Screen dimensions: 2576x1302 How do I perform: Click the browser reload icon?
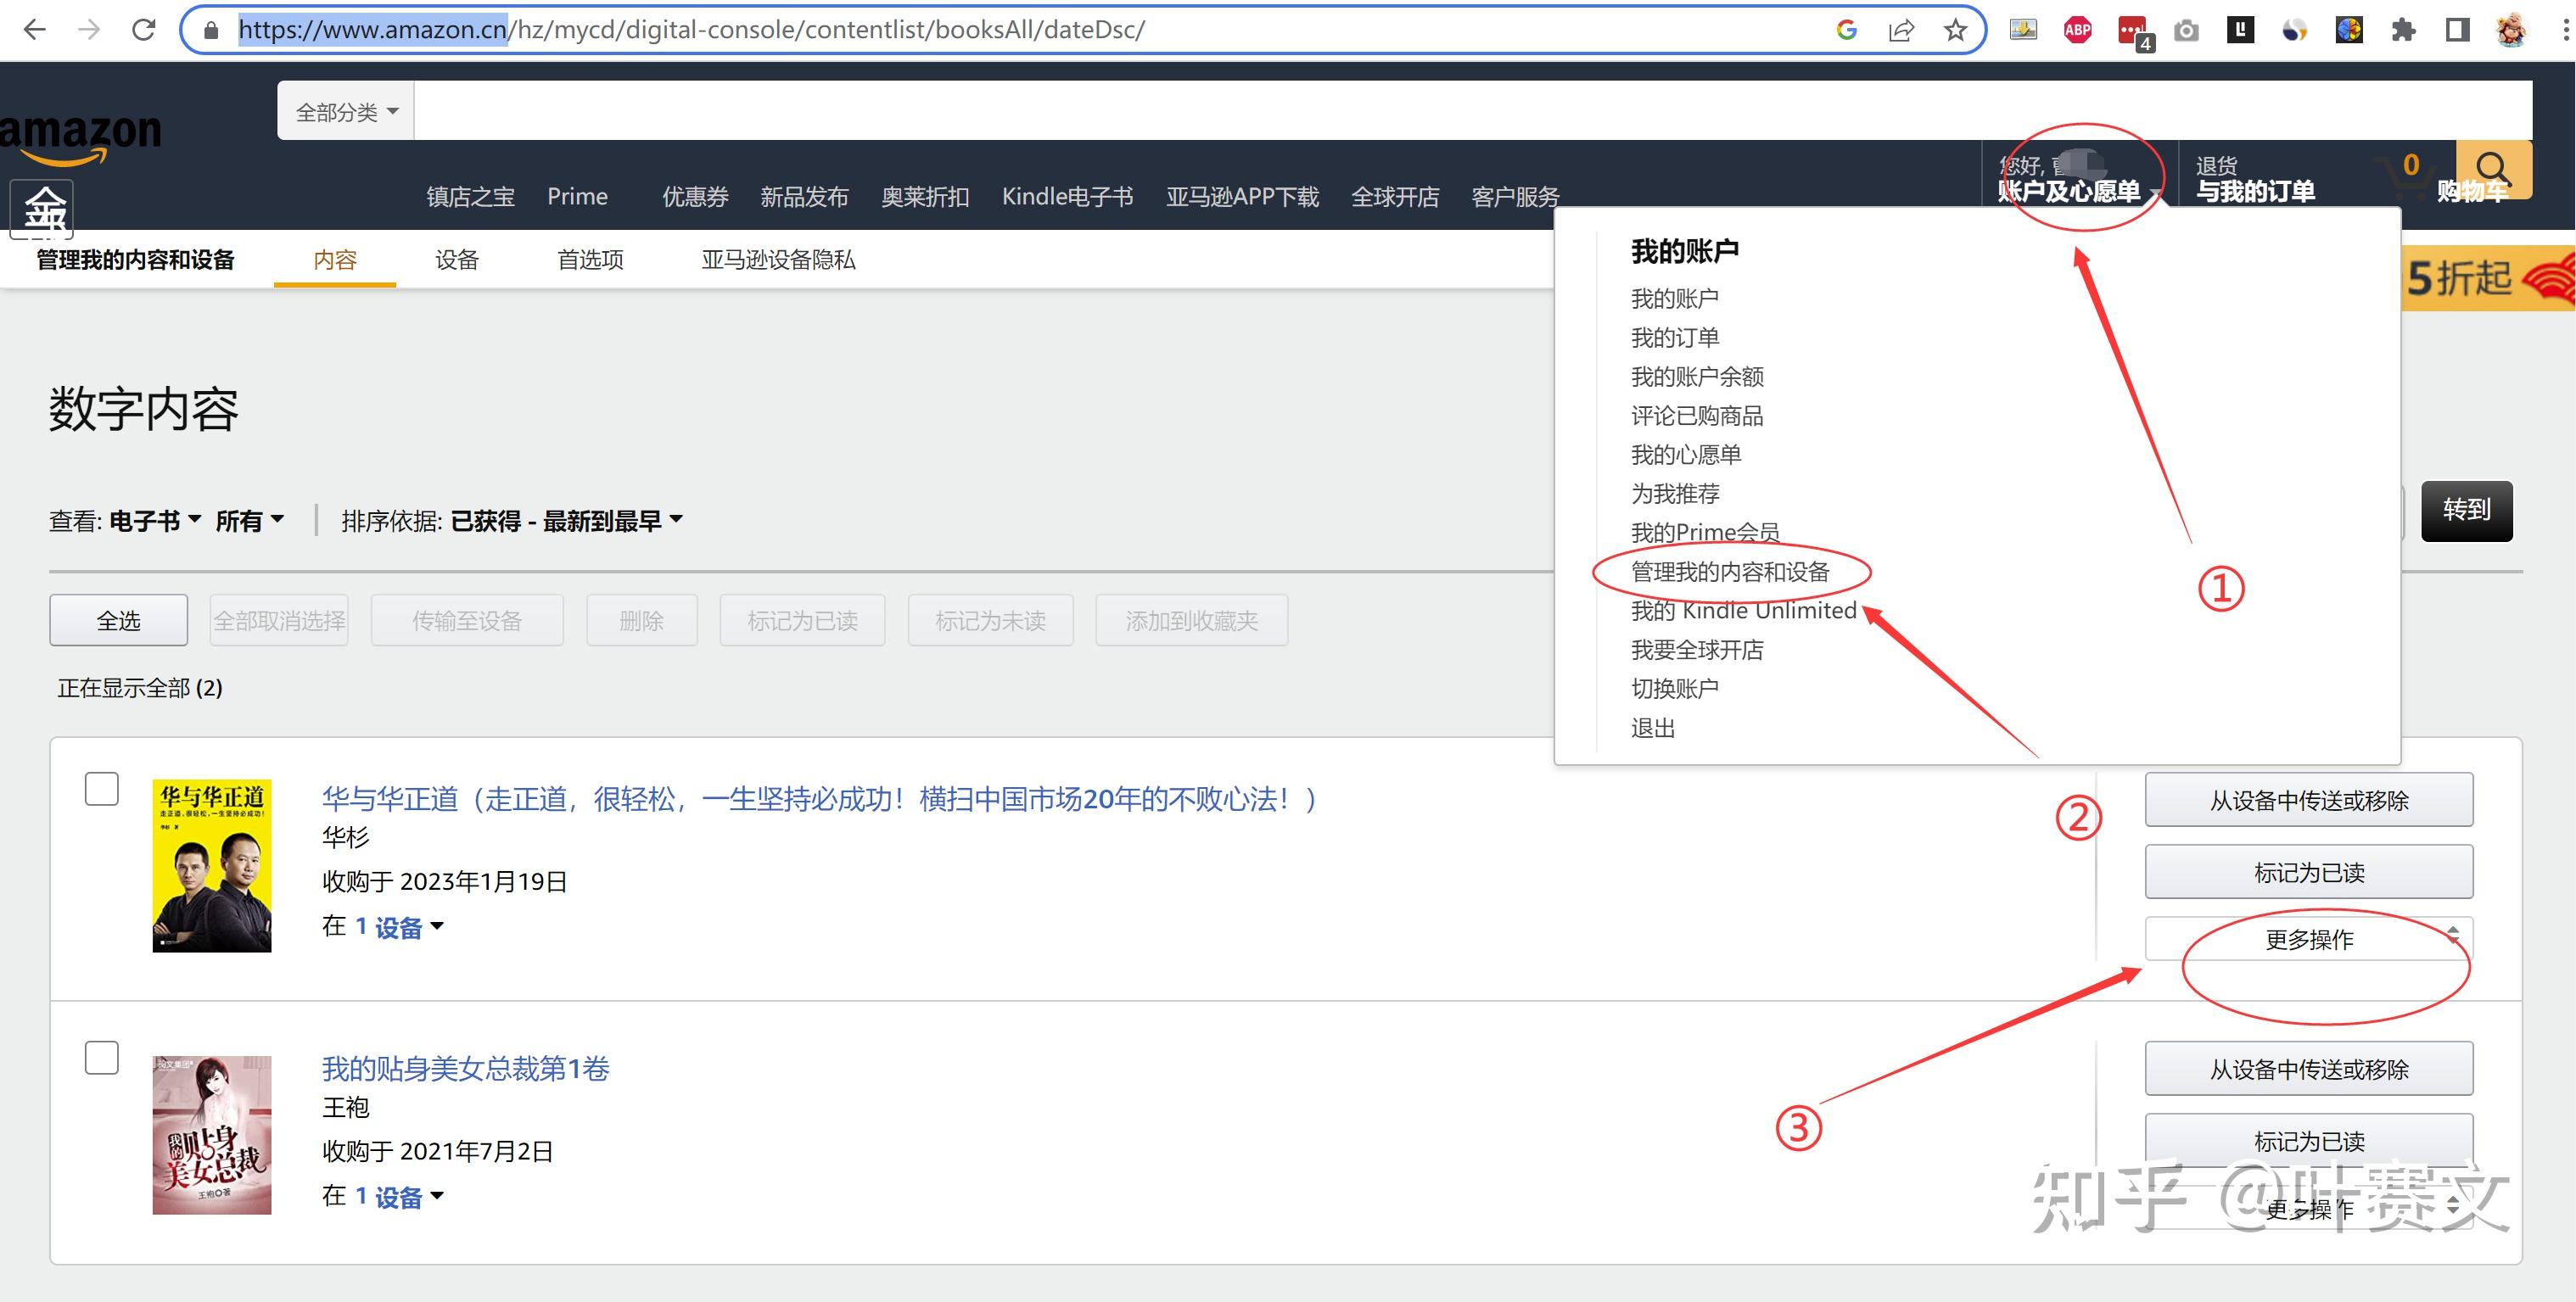click(144, 30)
